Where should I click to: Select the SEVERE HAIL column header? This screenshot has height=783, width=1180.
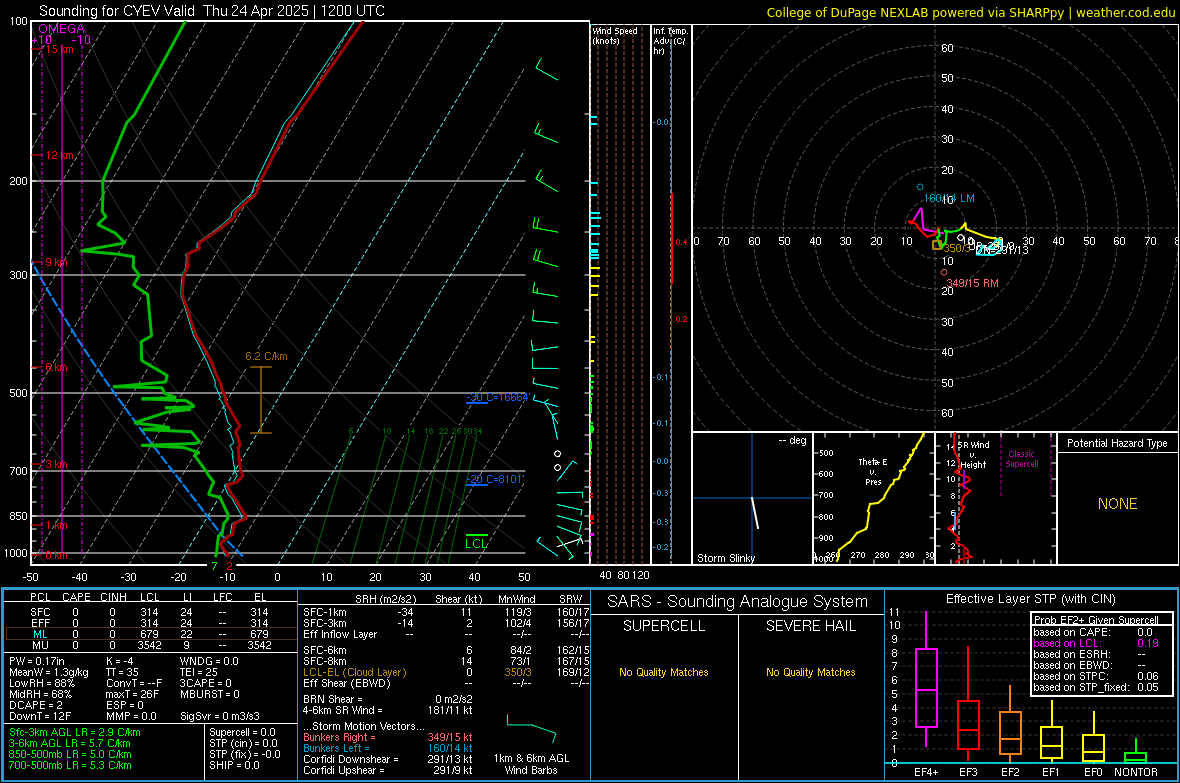pos(810,626)
